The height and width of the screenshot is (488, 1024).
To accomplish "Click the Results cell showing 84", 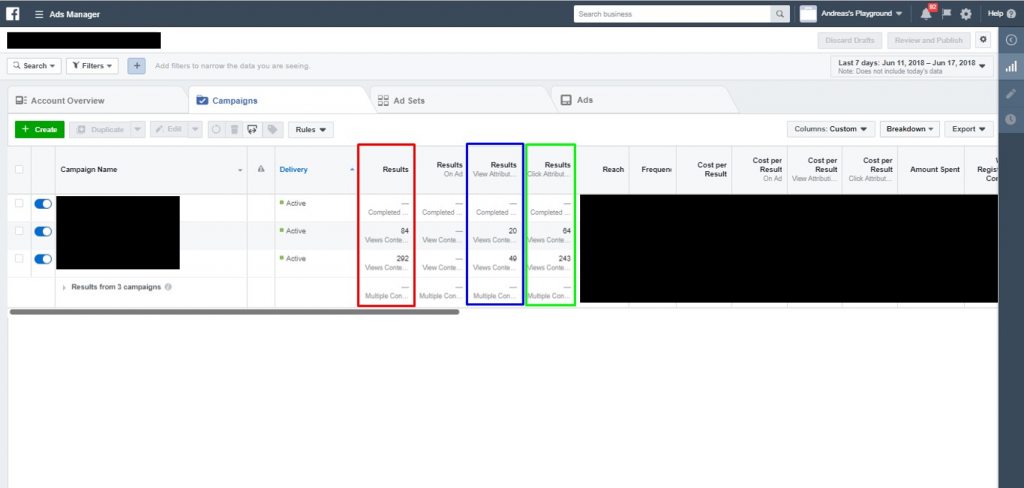I will pyautogui.click(x=387, y=235).
